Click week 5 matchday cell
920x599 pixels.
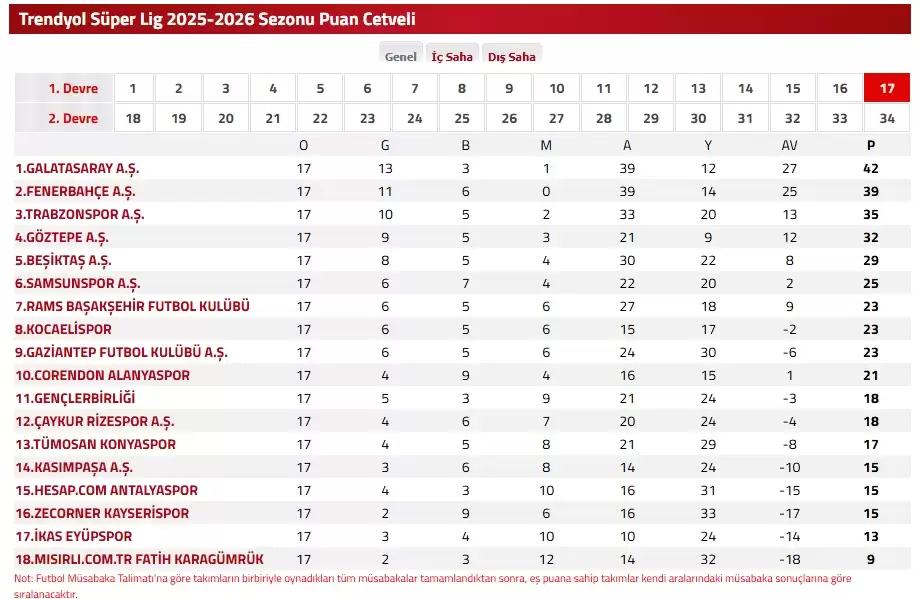[x=320, y=88]
